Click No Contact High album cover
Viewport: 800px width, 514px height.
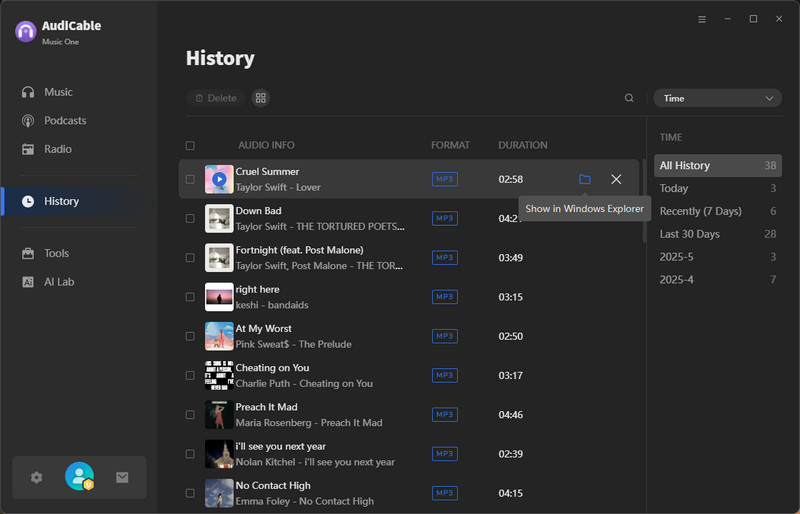pos(219,493)
